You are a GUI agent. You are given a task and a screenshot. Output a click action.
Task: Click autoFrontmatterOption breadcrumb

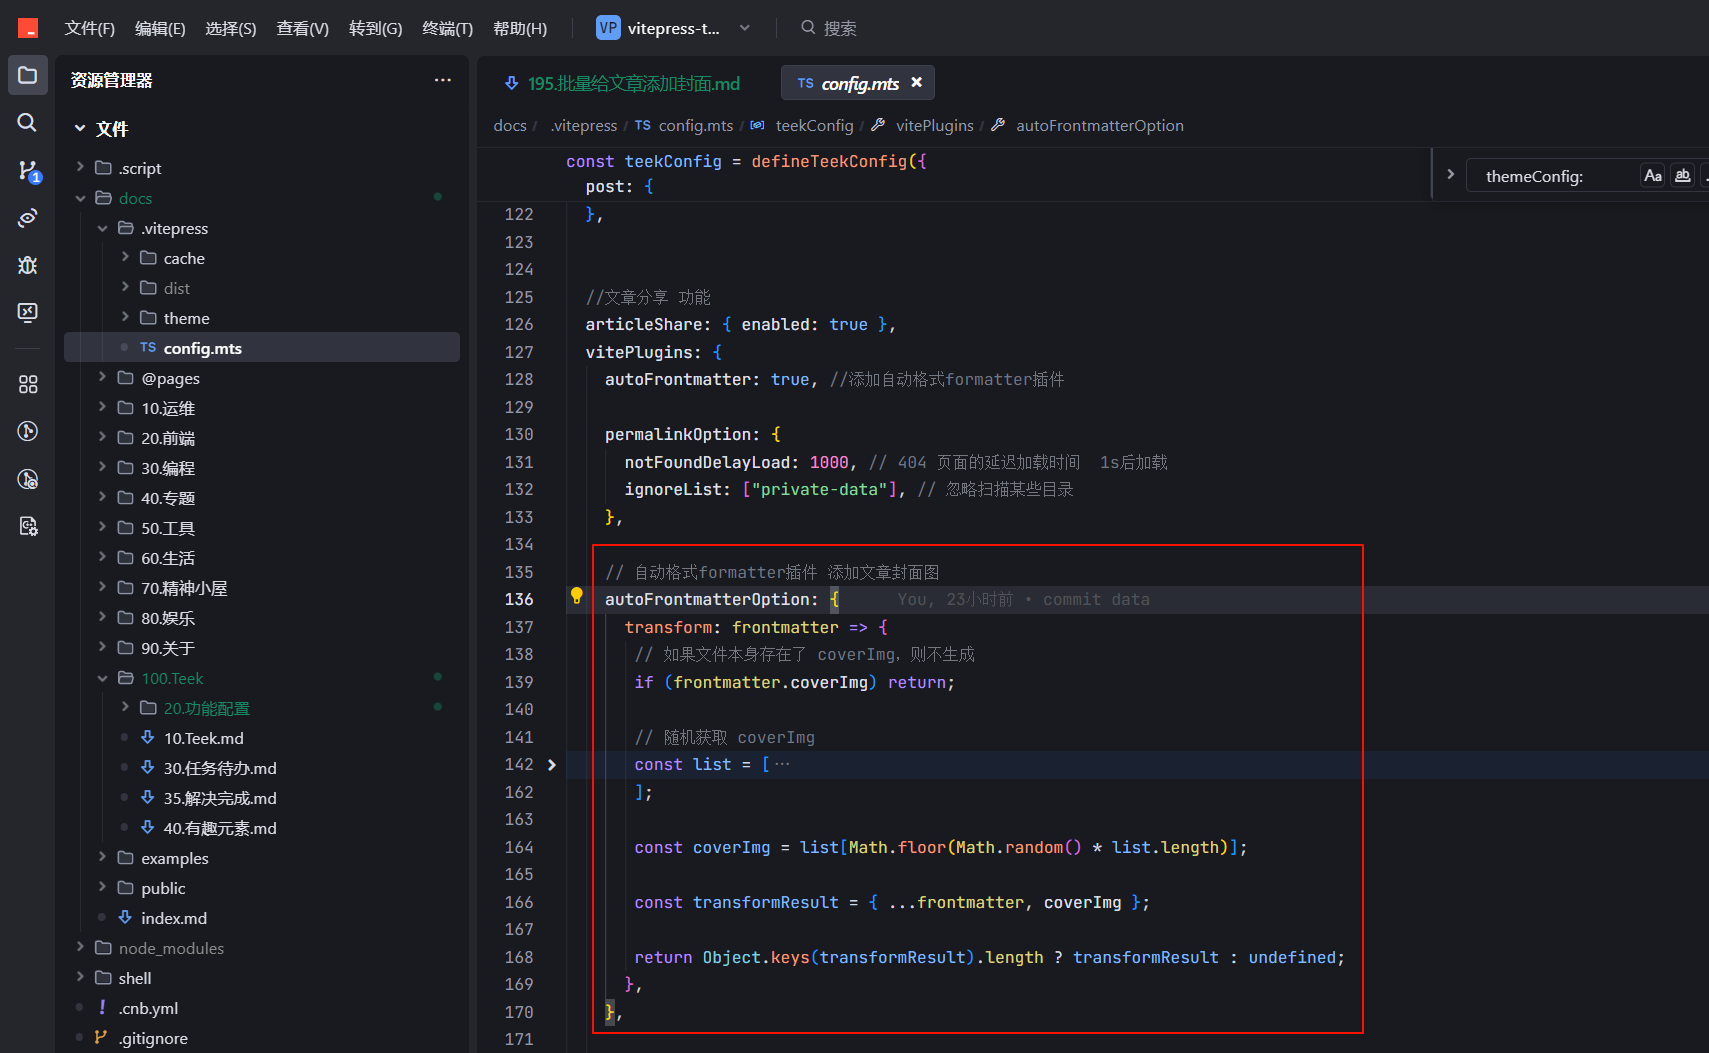[1100, 125]
